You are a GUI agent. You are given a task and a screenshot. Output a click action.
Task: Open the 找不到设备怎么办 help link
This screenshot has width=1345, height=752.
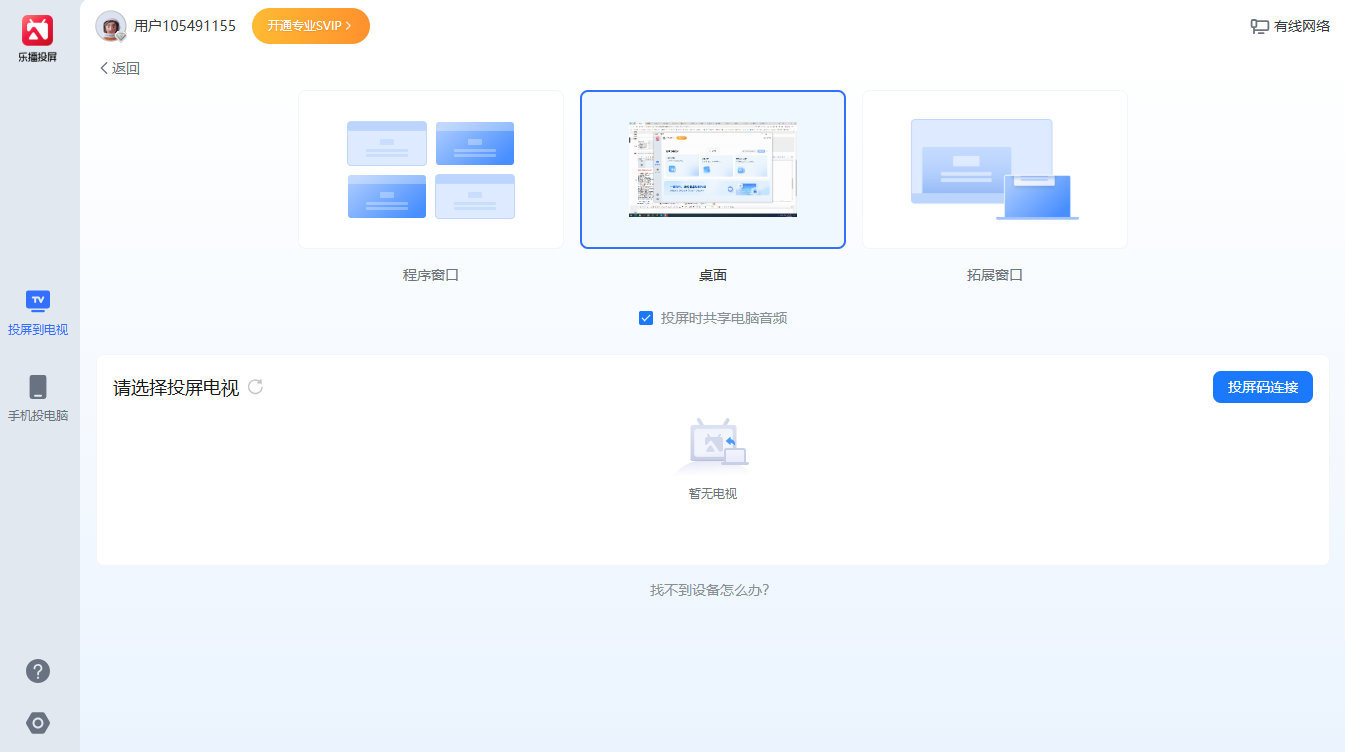click(x=710, y=590)
